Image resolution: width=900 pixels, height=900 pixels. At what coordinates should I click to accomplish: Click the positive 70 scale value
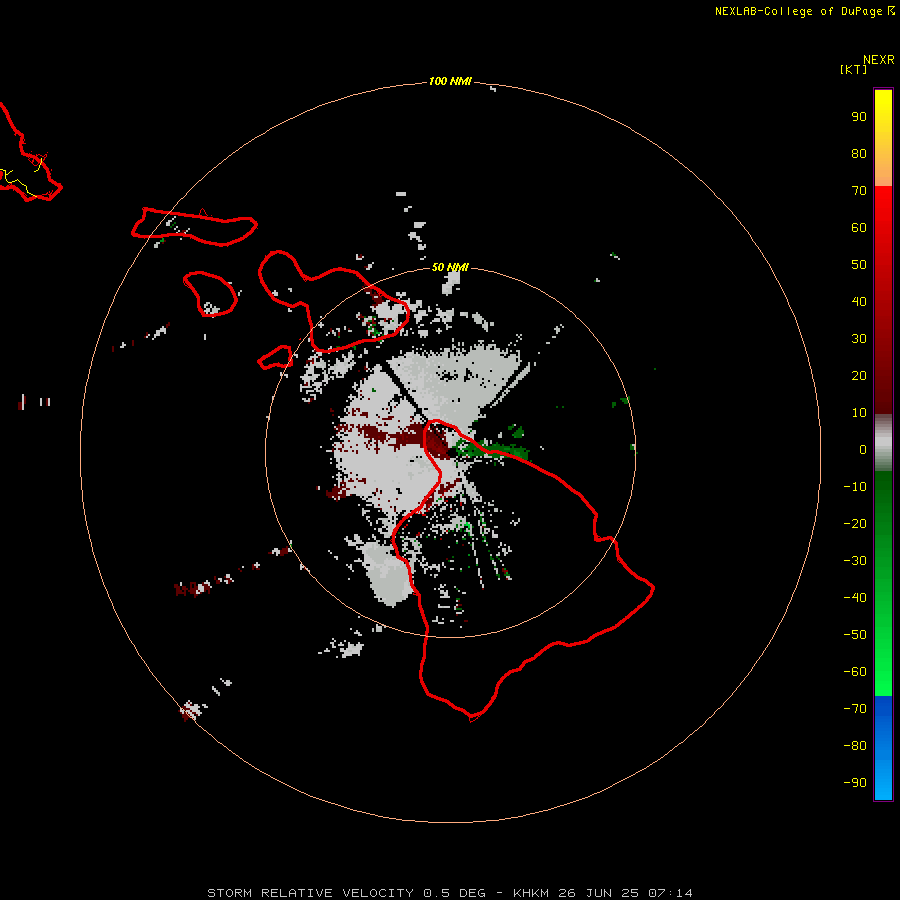point(859,191)
